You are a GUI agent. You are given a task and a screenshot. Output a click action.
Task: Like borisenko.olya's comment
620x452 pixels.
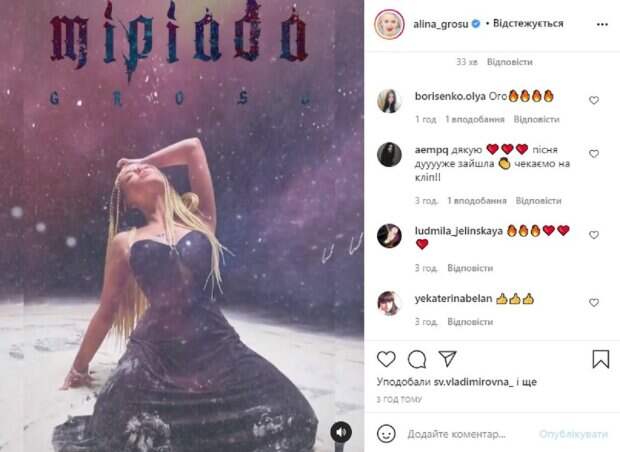(594, 100)
